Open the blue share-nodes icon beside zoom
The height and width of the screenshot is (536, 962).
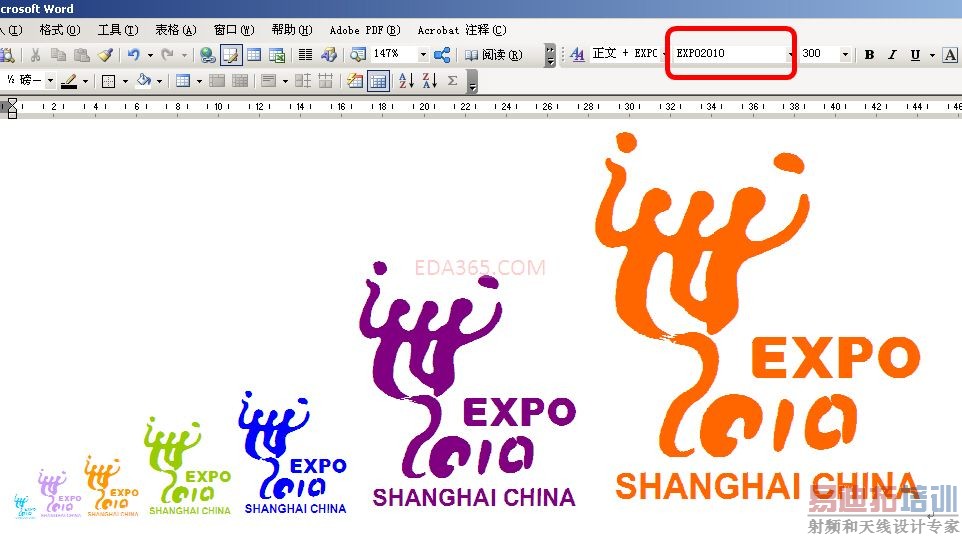tap(442, 55)
